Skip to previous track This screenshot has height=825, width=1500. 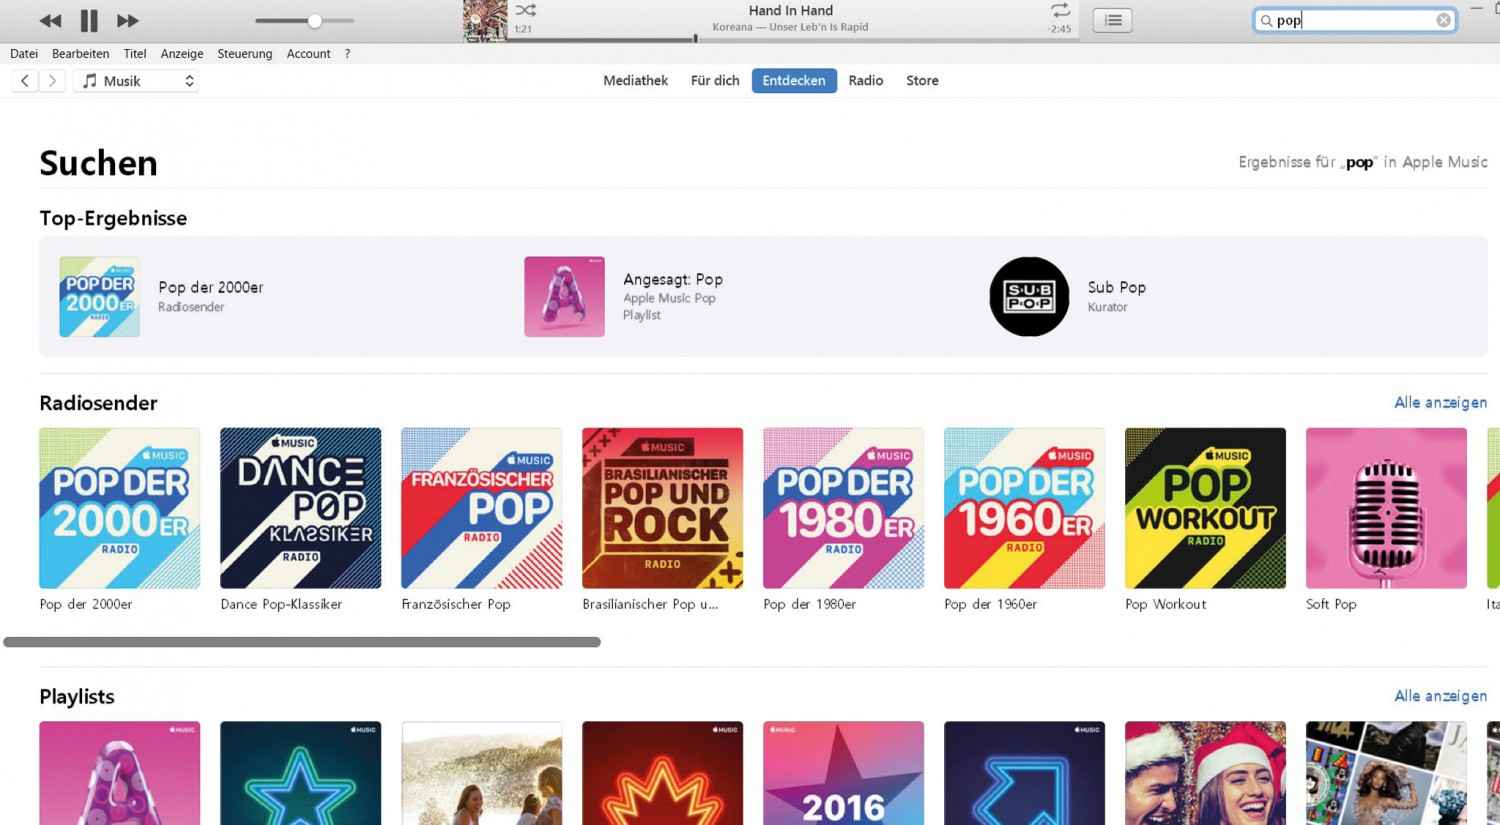pyautogui.click(x=50, y=20)
